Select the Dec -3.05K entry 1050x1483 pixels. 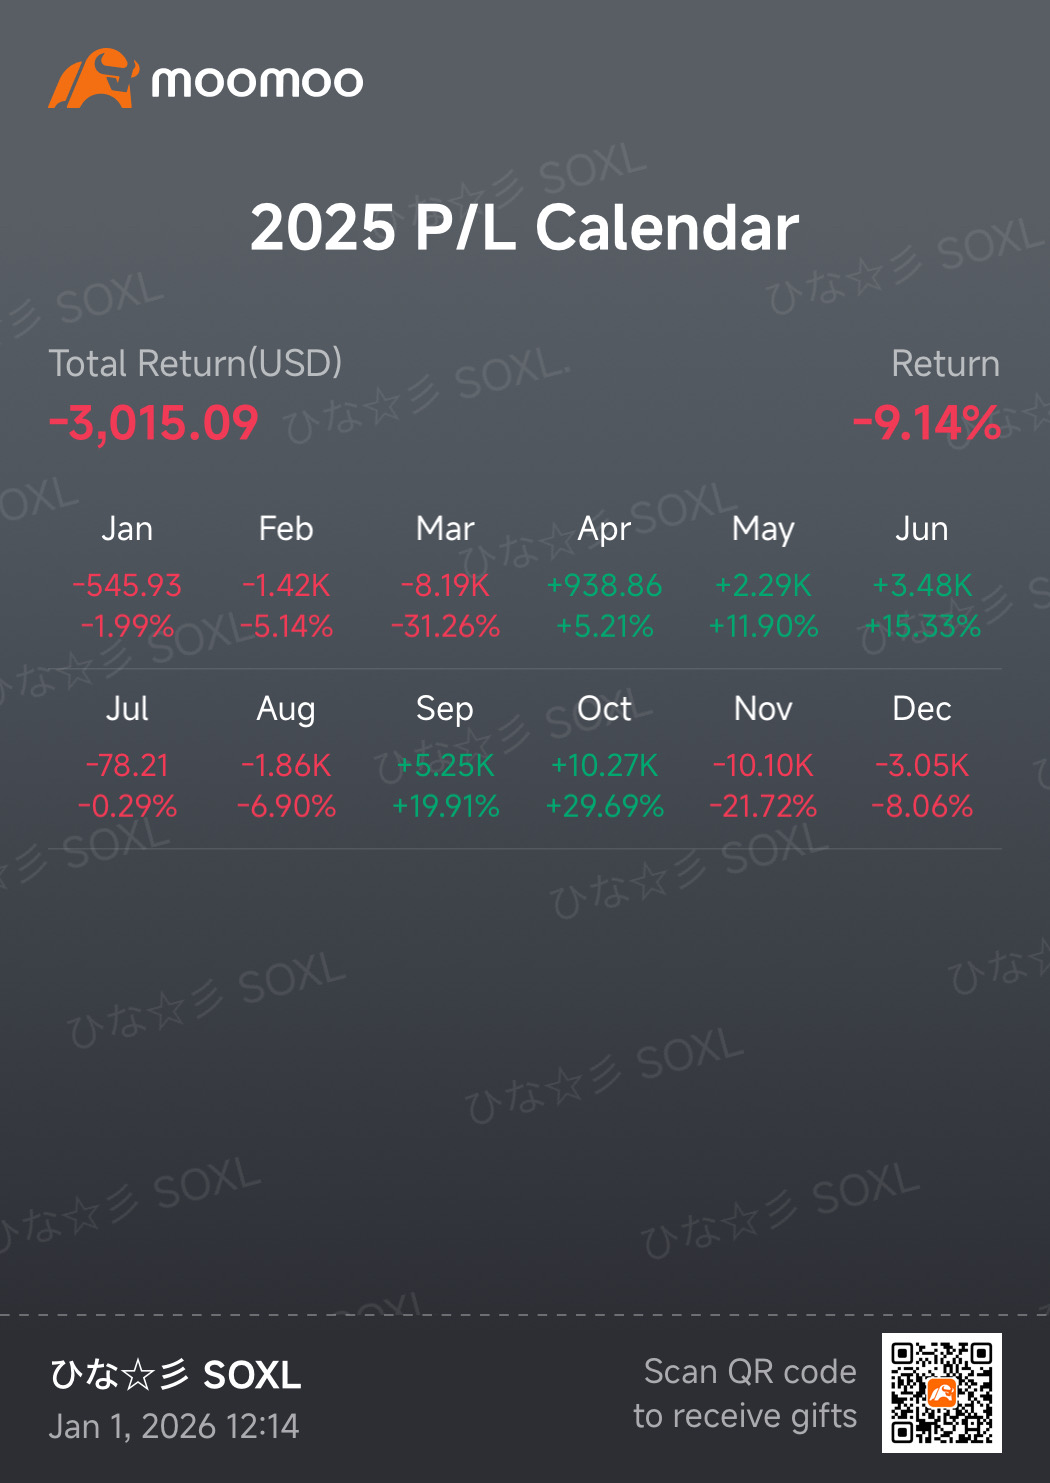(x=922, y=765)
